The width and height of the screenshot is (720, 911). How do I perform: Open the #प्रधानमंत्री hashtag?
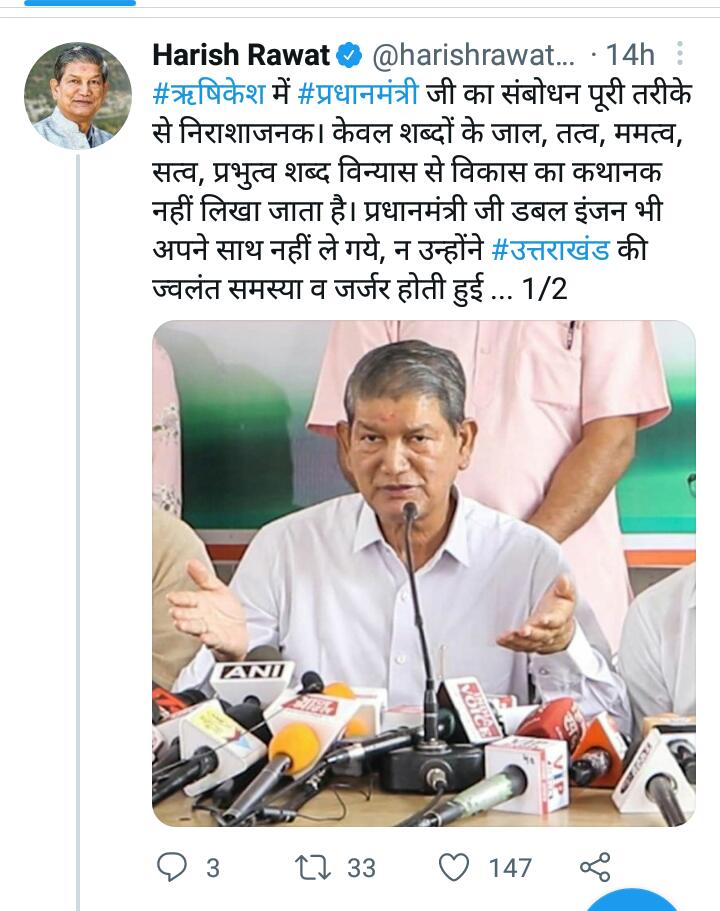(358, 95)
